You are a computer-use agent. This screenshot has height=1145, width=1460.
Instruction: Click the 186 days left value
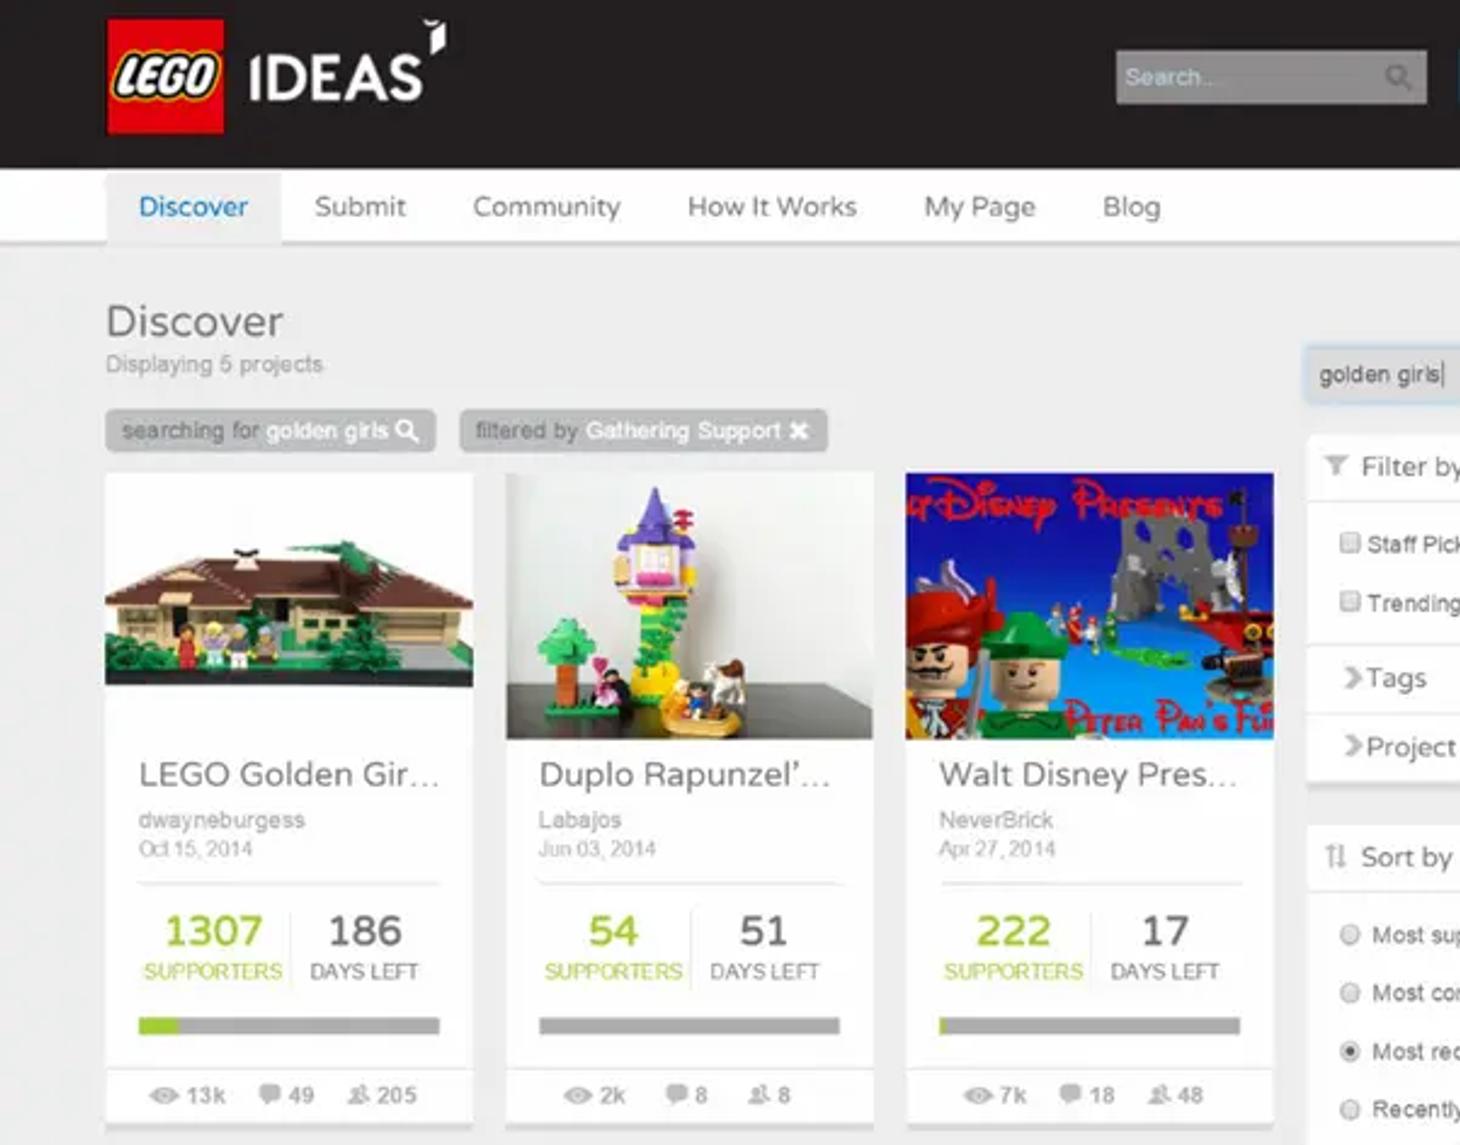click(x=365, y=931)
